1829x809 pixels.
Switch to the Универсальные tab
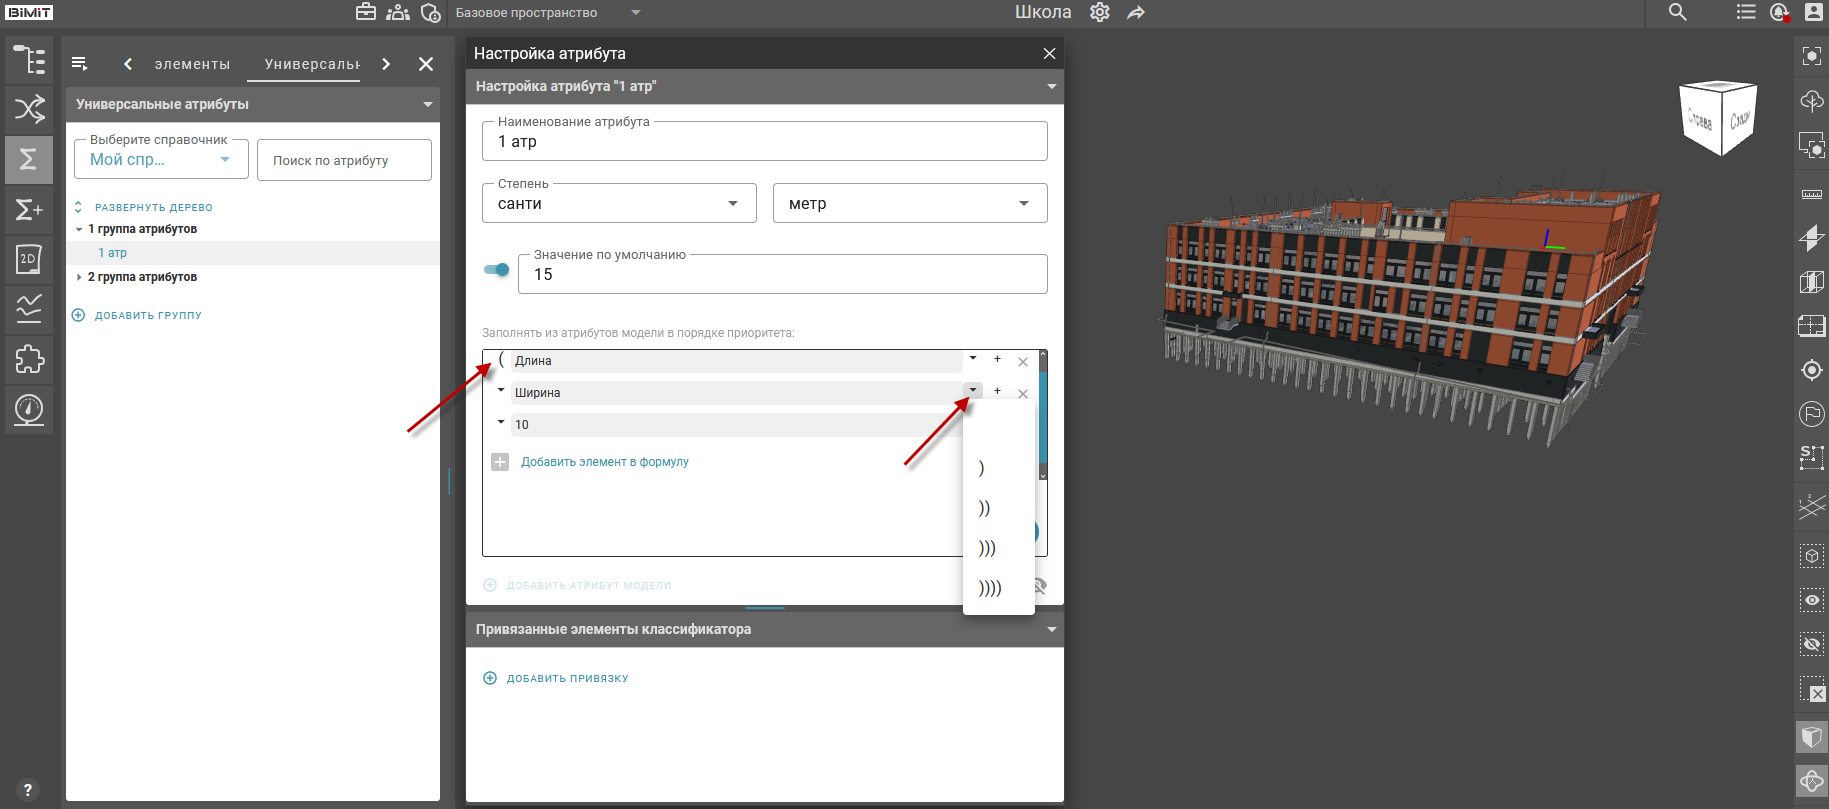coord(312,64)
